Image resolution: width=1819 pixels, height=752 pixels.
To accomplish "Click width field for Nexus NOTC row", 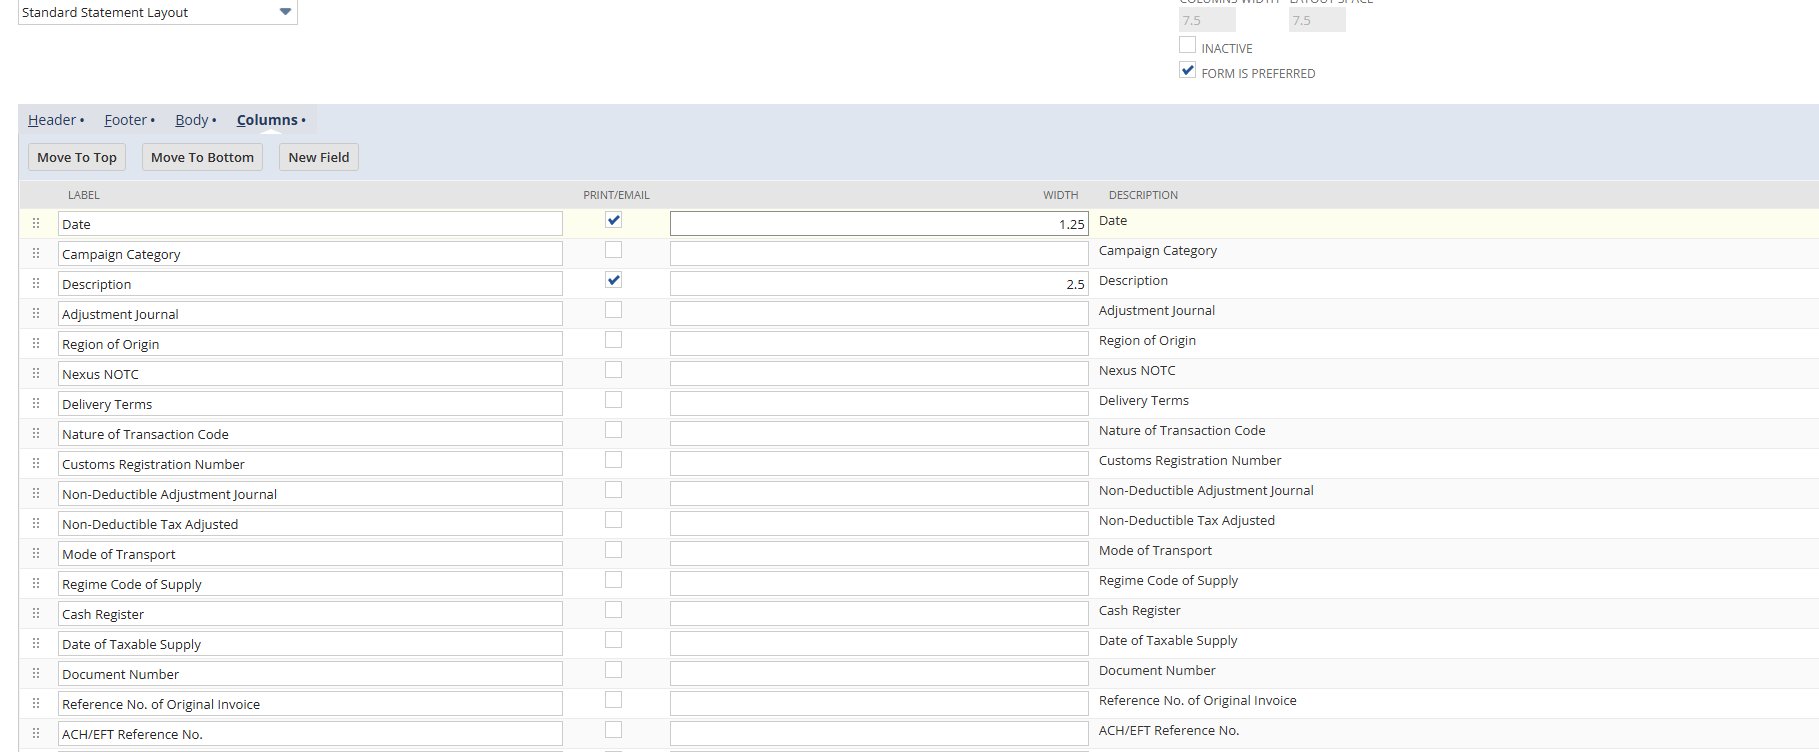I will 879,374.
